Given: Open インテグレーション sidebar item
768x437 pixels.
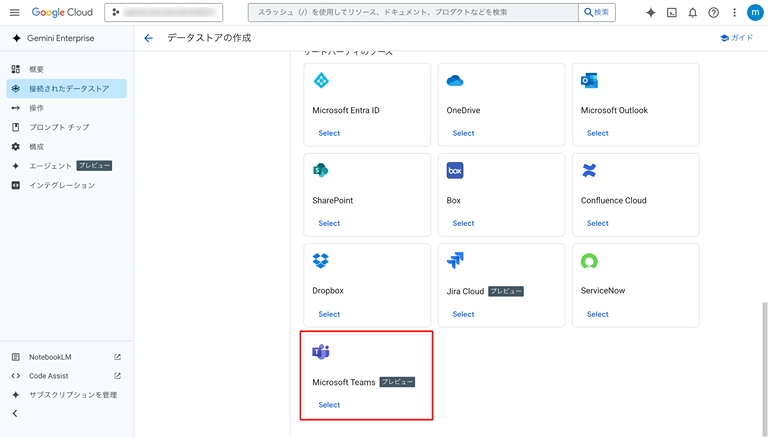Looking at the screenshot, I should click(x=67, y=185).
